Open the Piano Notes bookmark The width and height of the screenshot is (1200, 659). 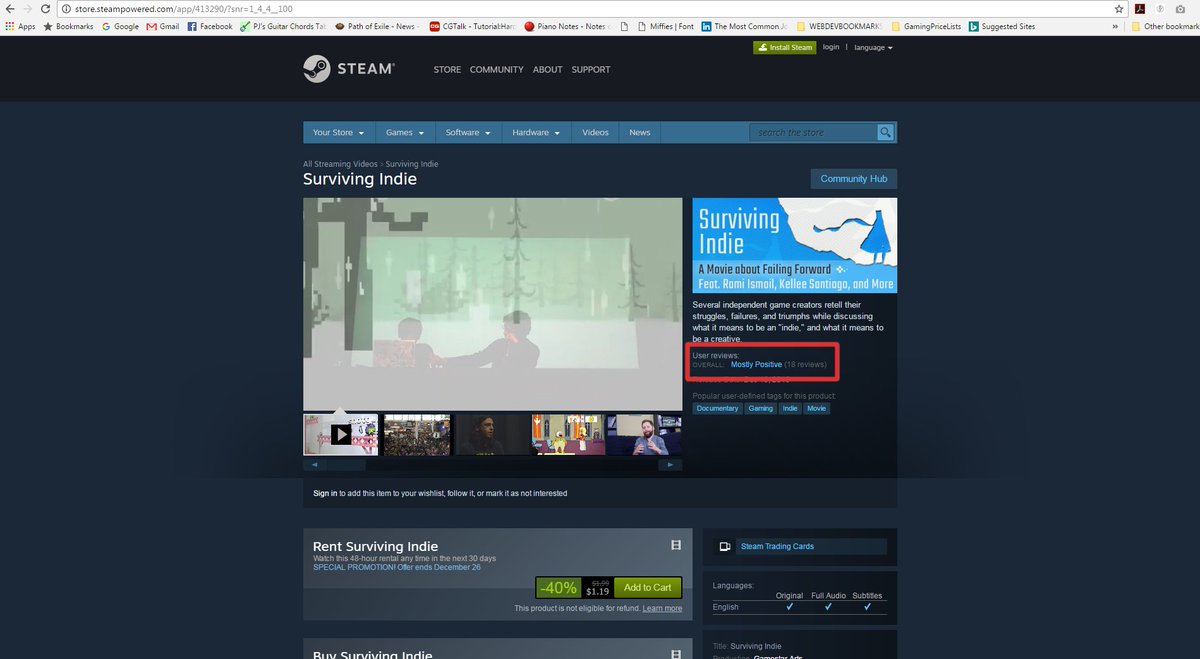tap(568, 26)
